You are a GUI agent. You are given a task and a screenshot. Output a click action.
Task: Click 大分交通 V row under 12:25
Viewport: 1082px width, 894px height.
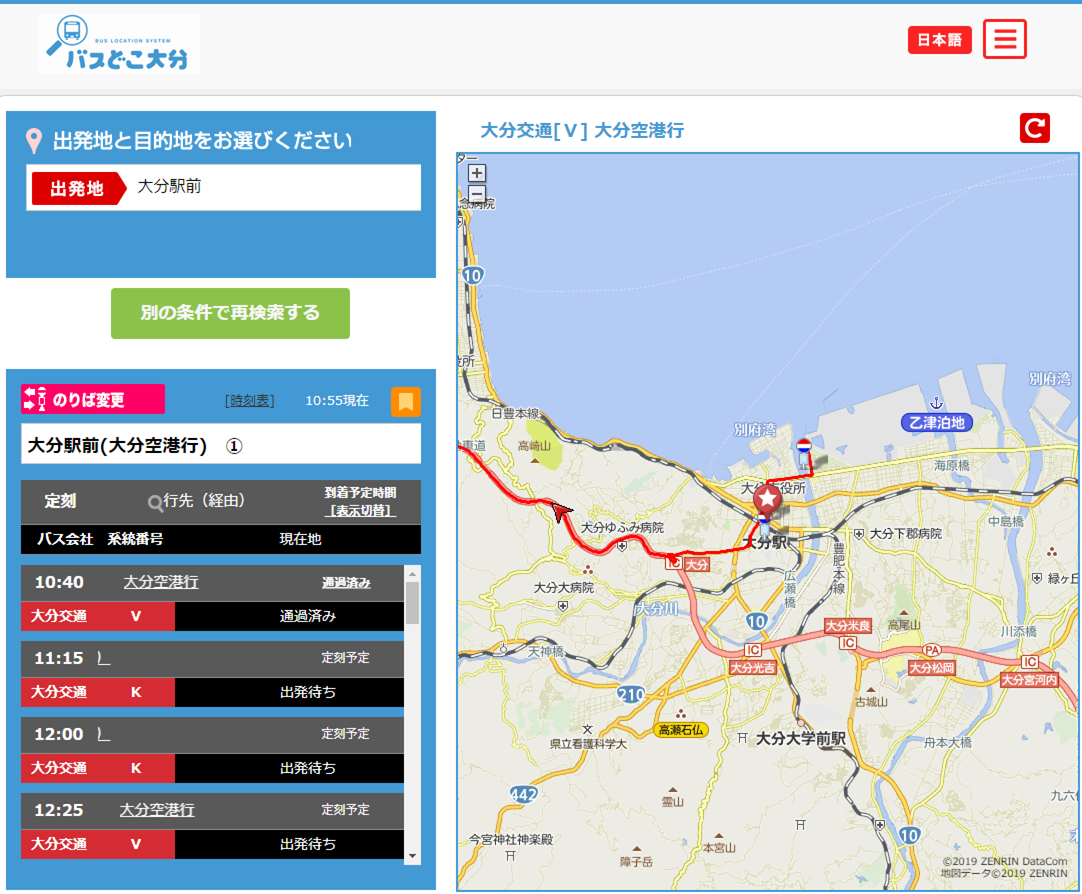pos(213,844)
